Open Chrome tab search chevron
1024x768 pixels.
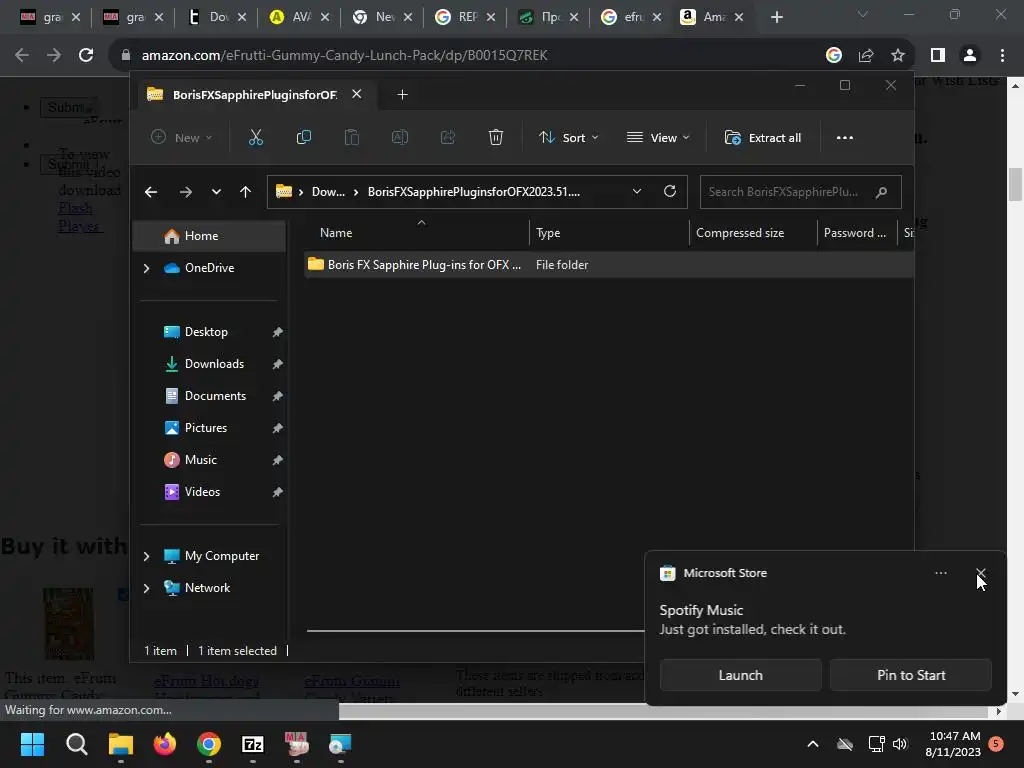(863, 14)
